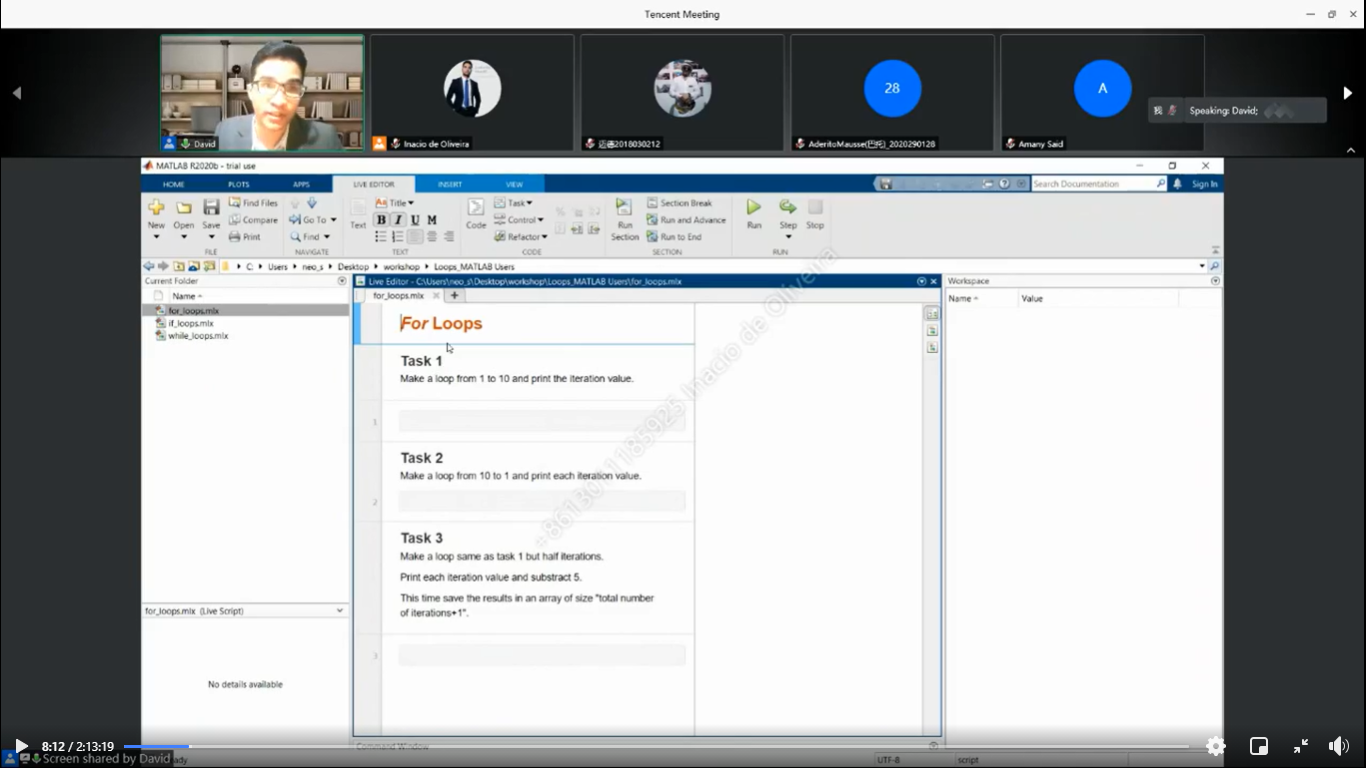1366x768 pixels.
Task: Click the Compare files tool
Action: click(253, 220)
